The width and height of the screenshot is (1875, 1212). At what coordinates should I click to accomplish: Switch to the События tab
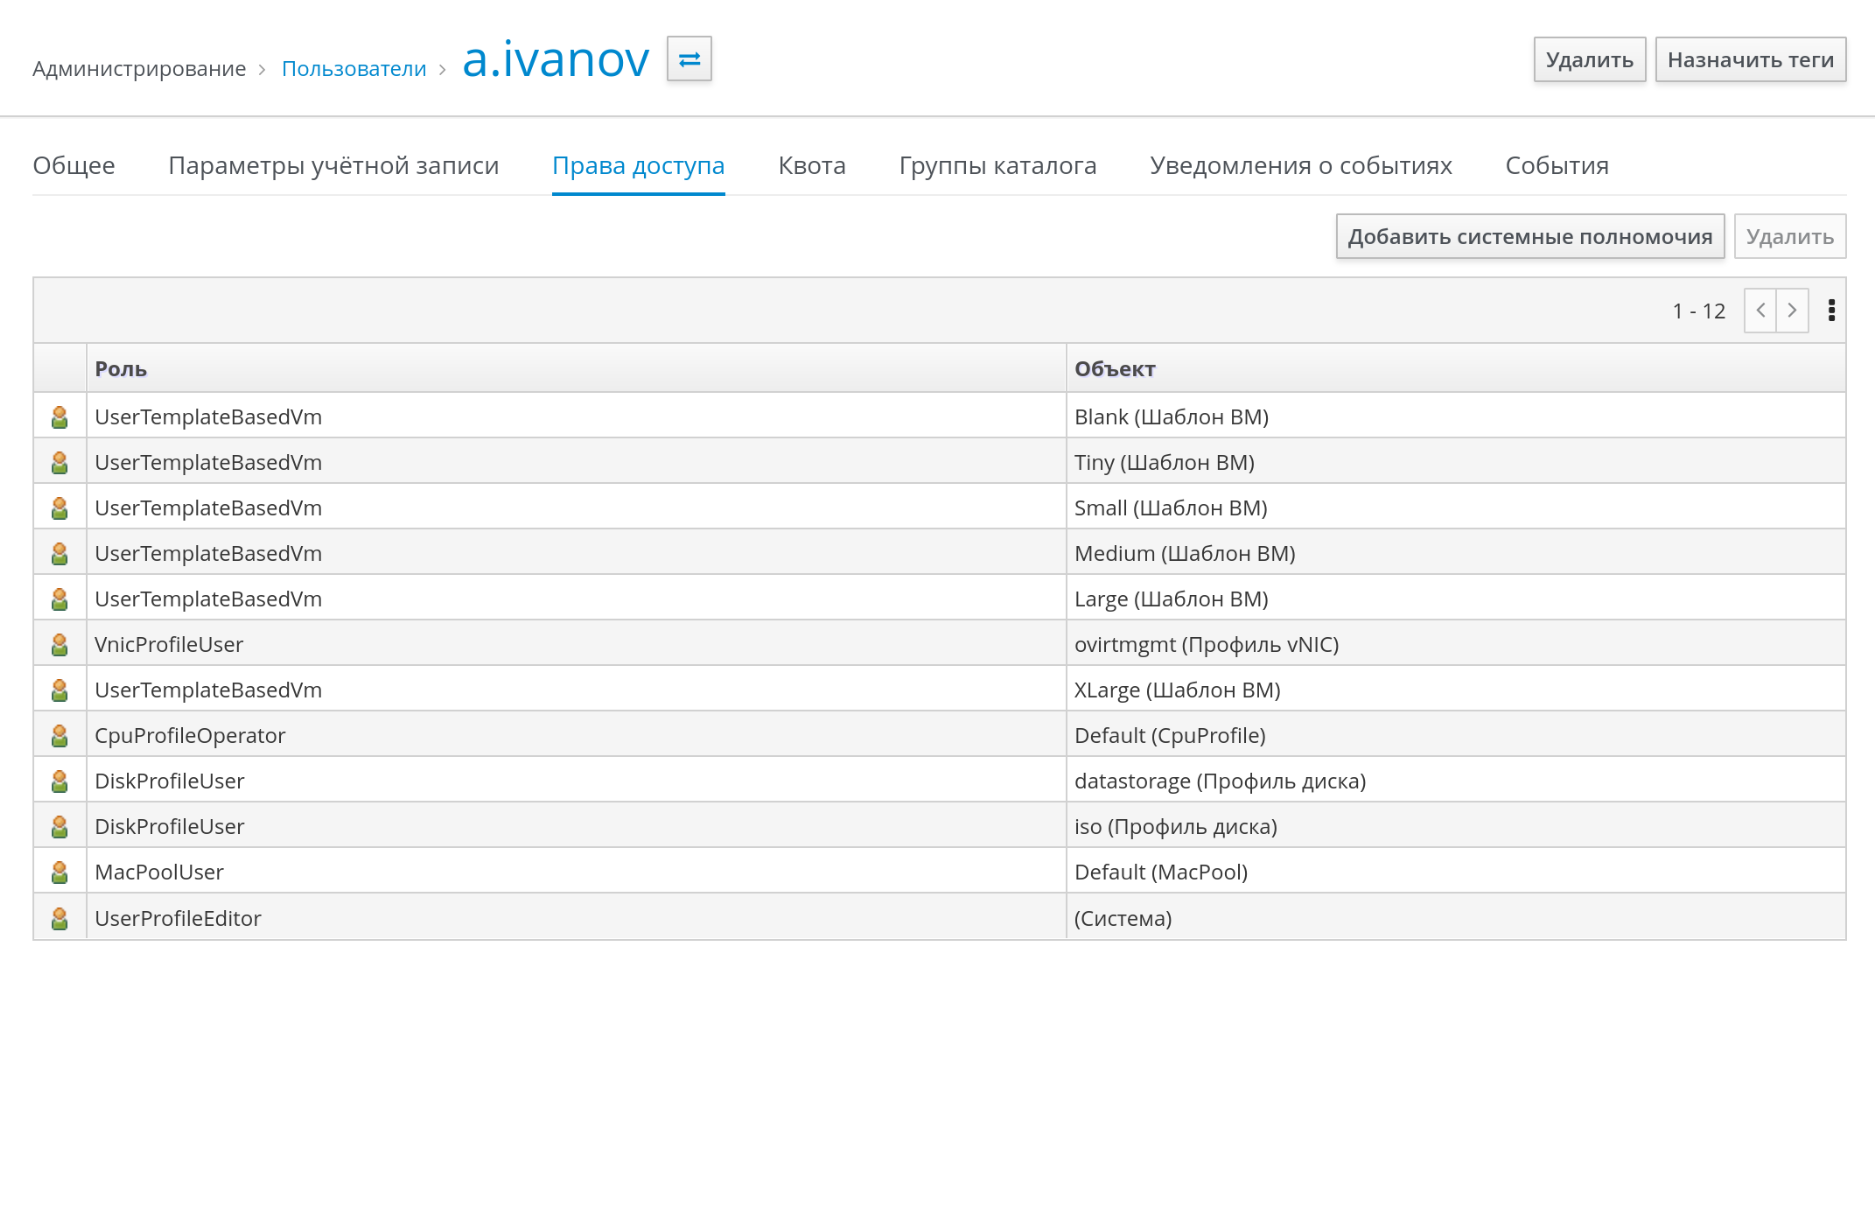click(1556, 166)
